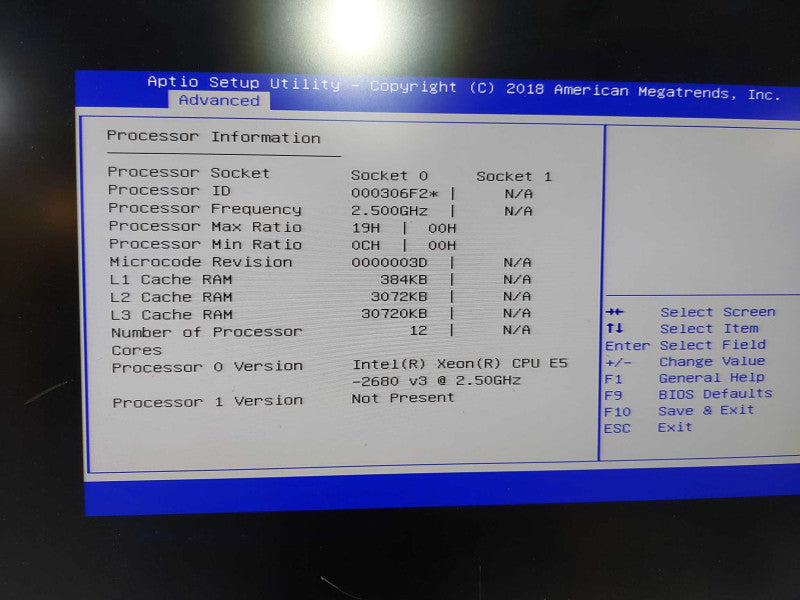Click the Processor ID label

(x=169, y=190)
